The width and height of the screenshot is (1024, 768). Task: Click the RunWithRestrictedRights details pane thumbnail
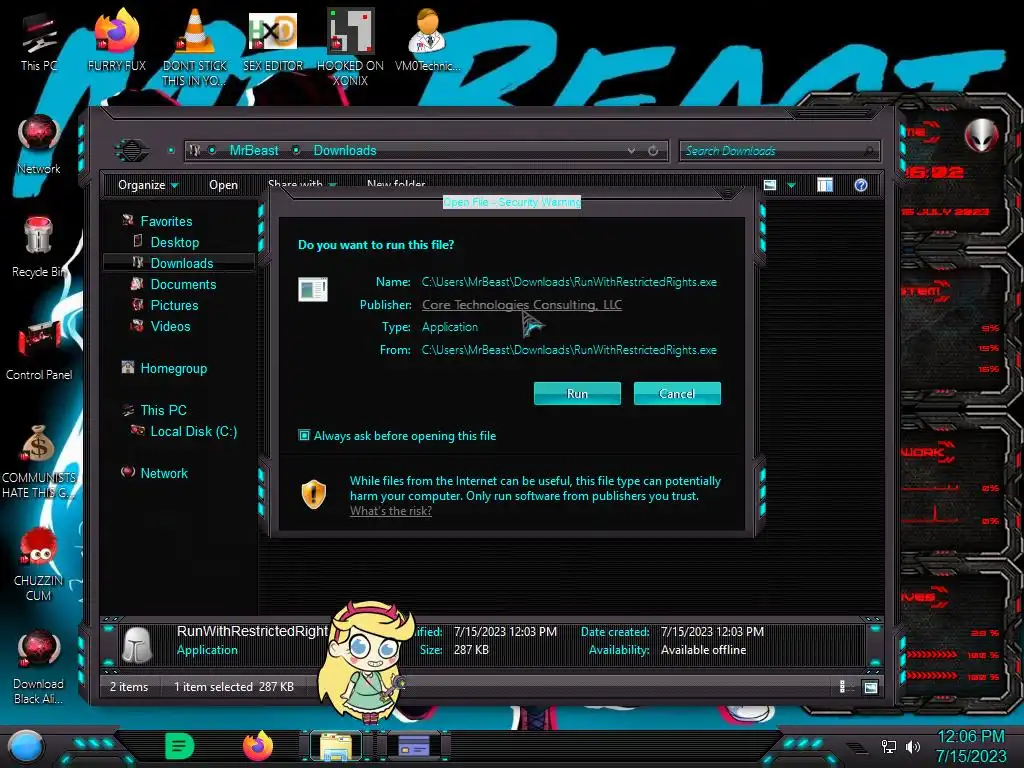click(137, 645)
